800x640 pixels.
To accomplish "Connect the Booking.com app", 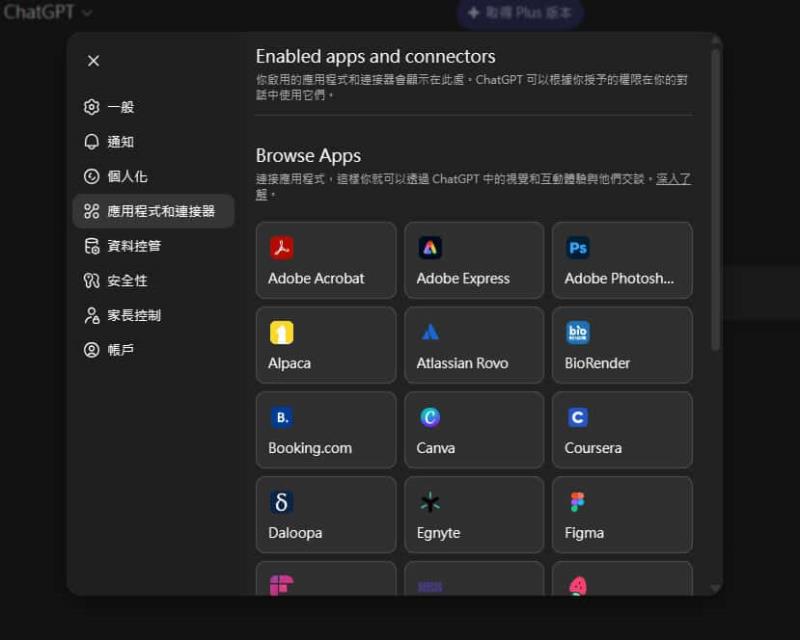I will (325, 430).
